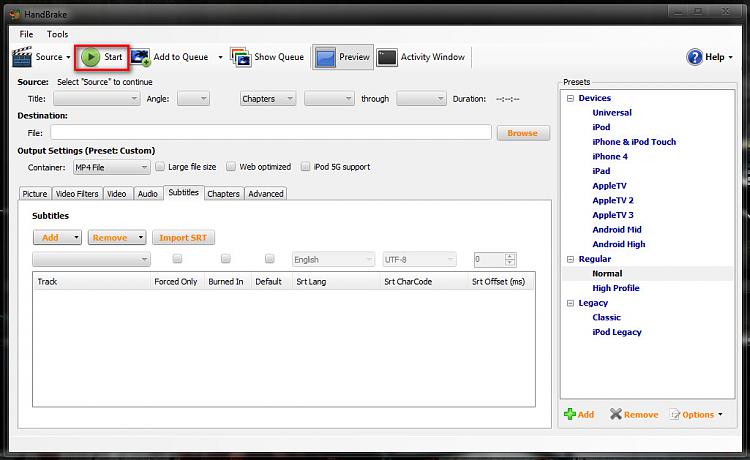
Task: Open the Tools menu
Action: (x=57, y=34)
